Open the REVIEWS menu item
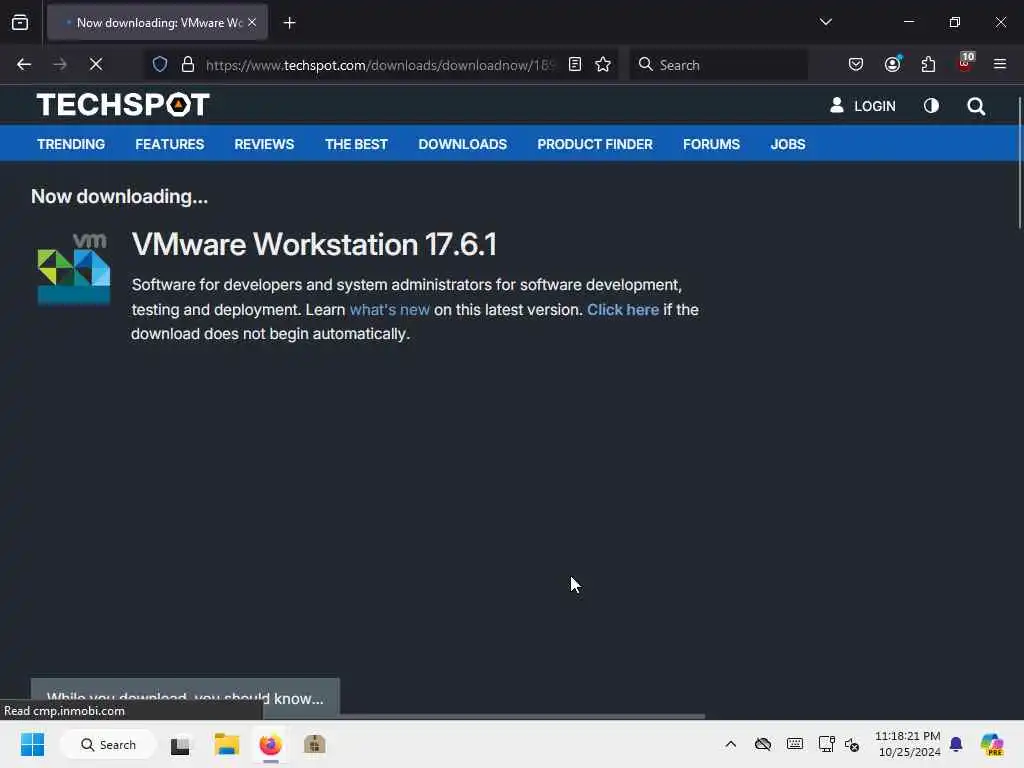 [264, 144]
